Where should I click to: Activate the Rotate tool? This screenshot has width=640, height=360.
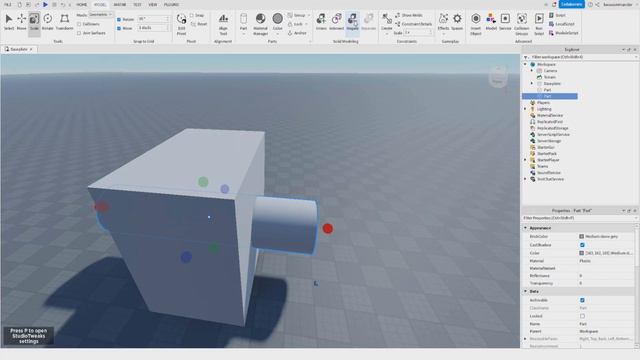[x=47, y=22]
